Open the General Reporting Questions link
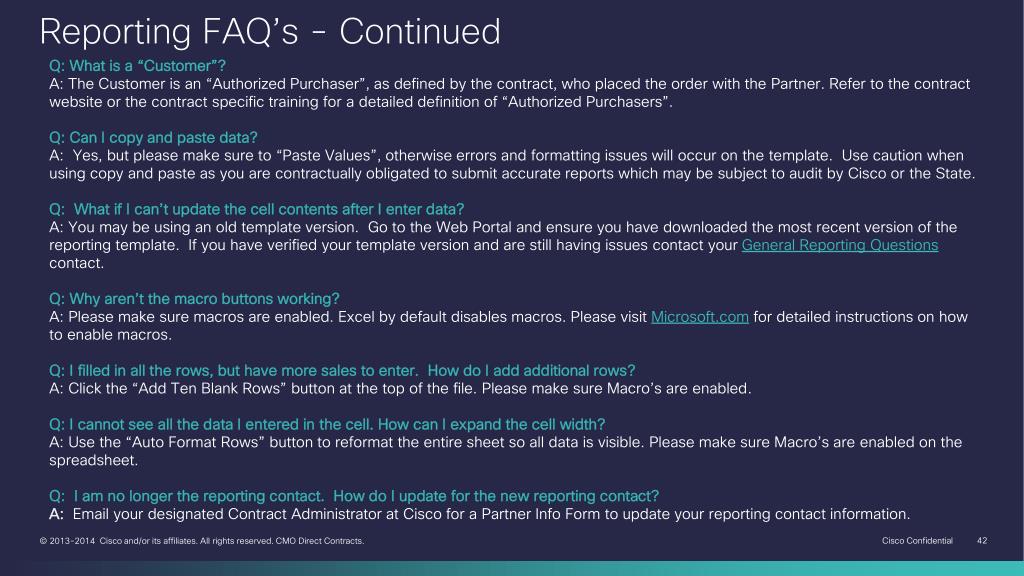Screen dimensions: 1024x576 (839, 246)
